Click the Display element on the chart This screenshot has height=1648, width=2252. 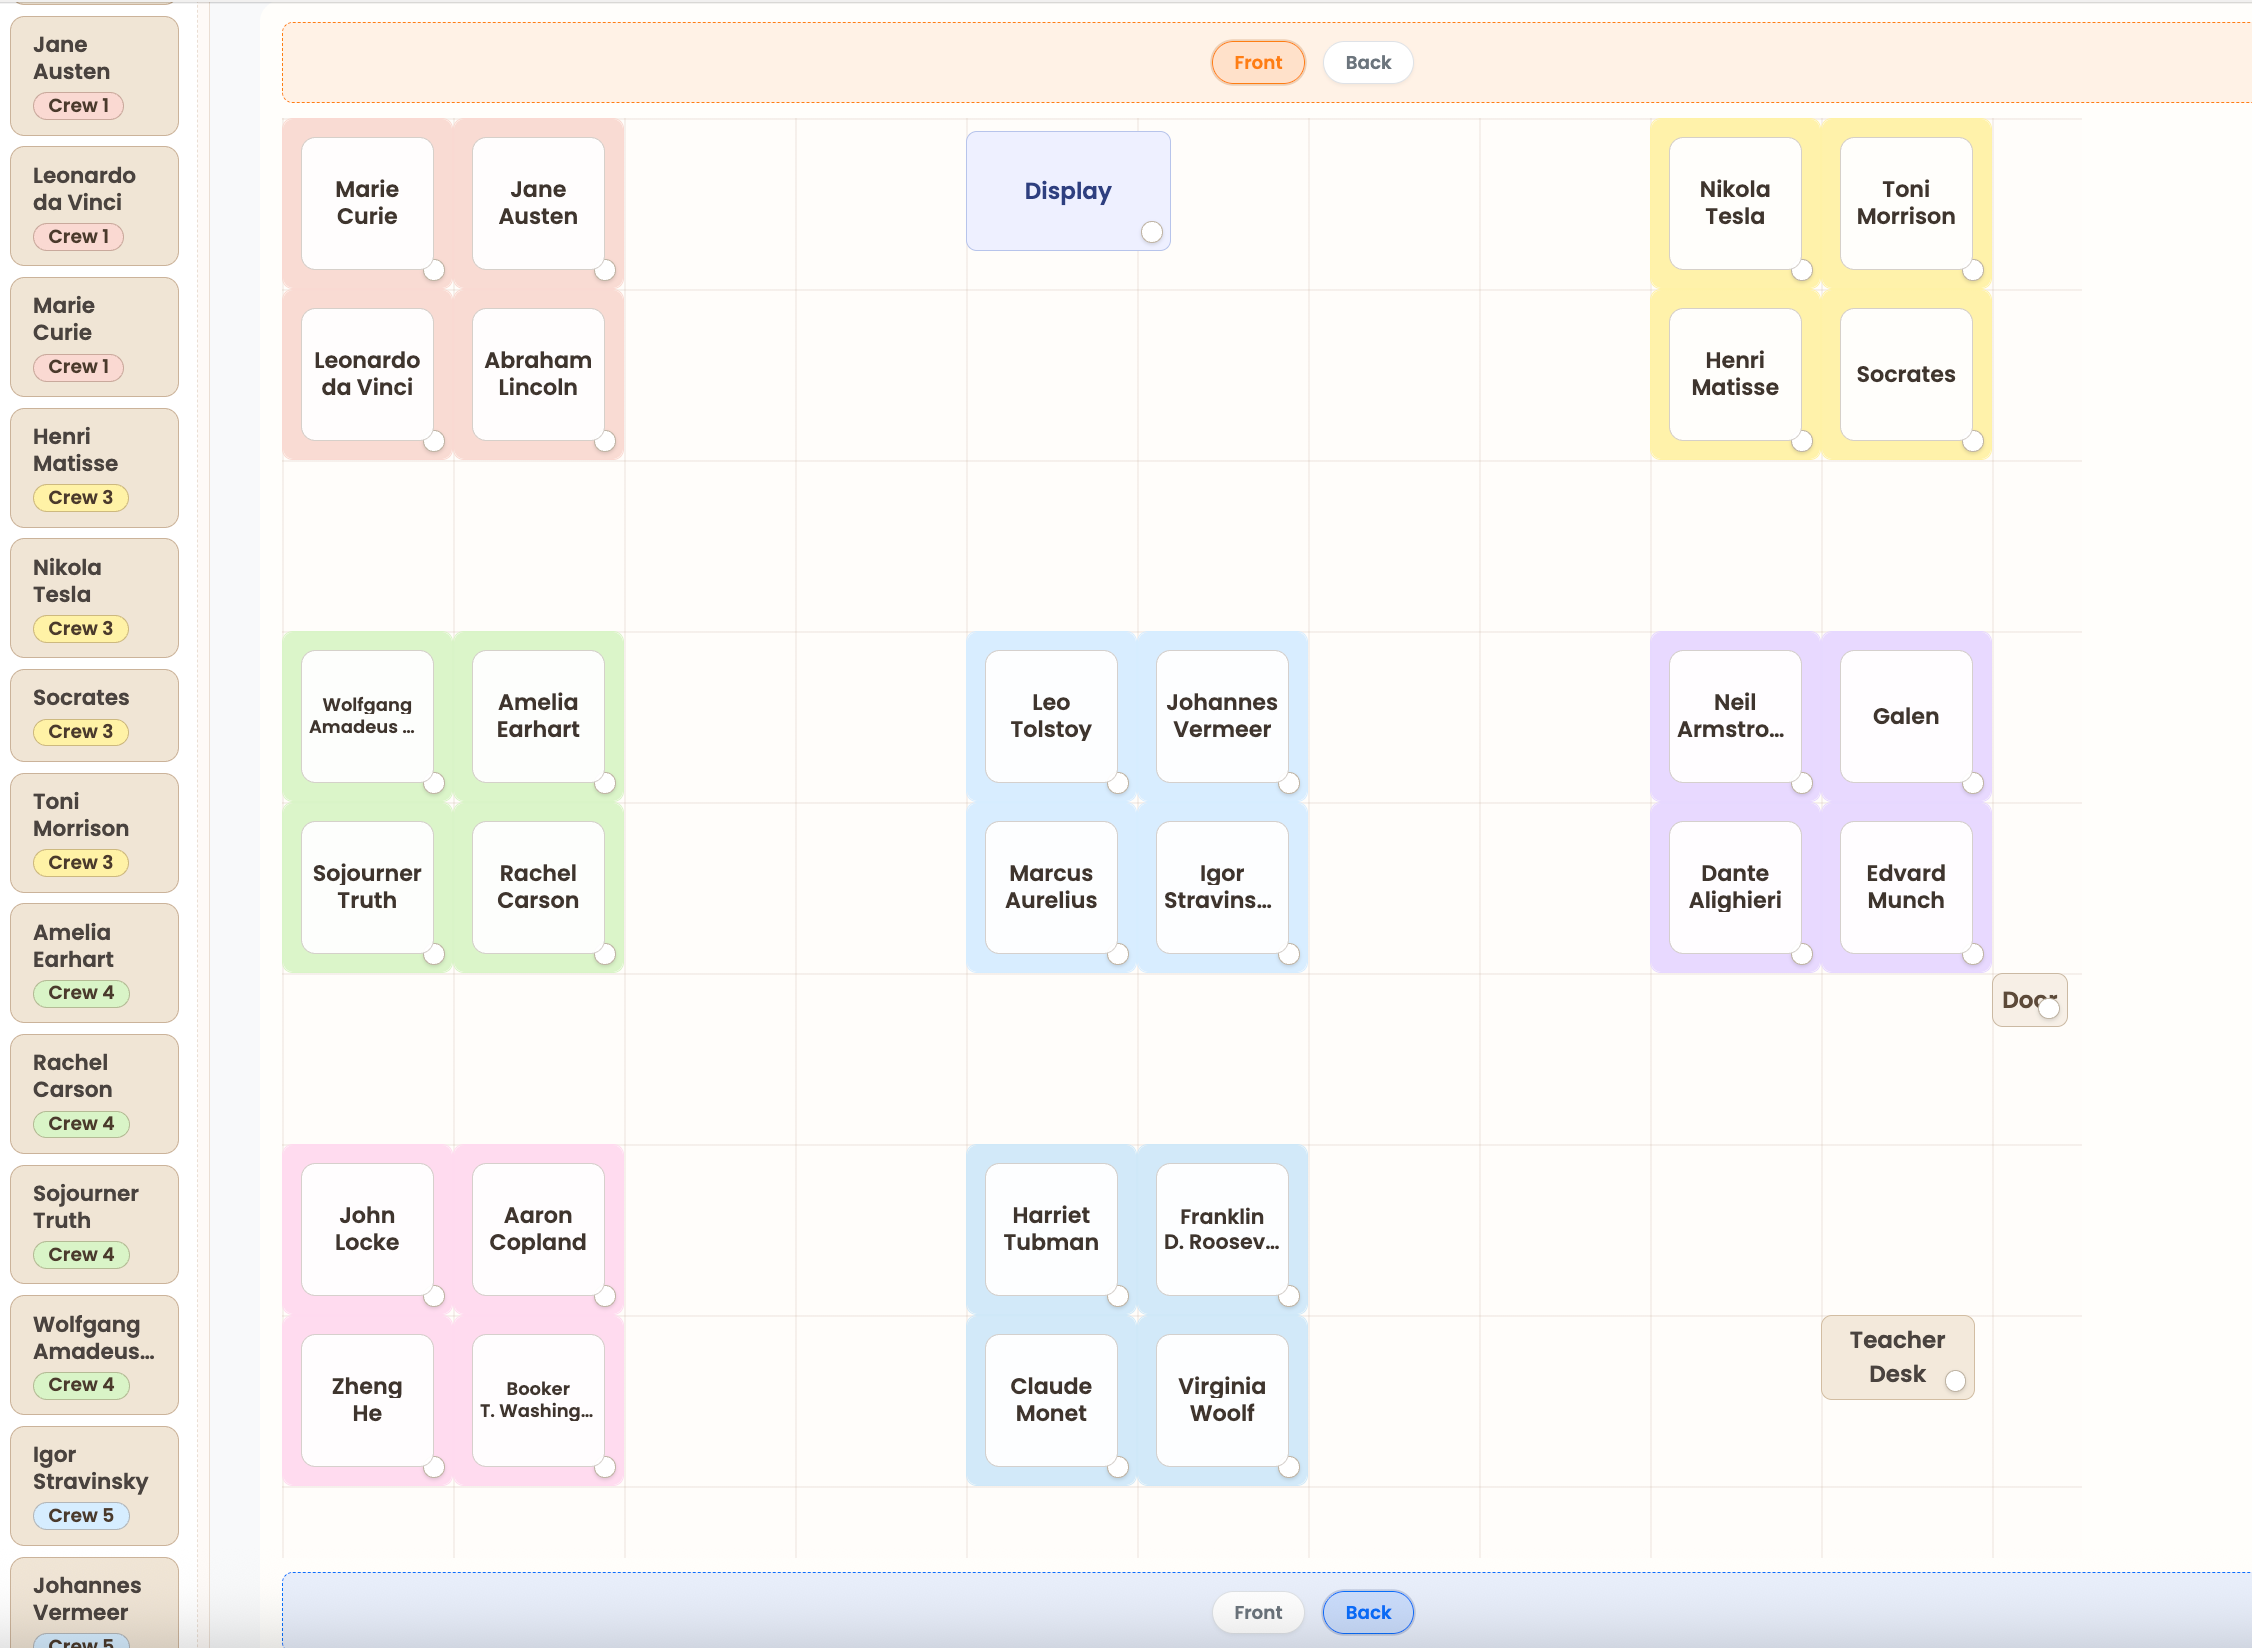pyautogui.click(x=1067, y=190)
